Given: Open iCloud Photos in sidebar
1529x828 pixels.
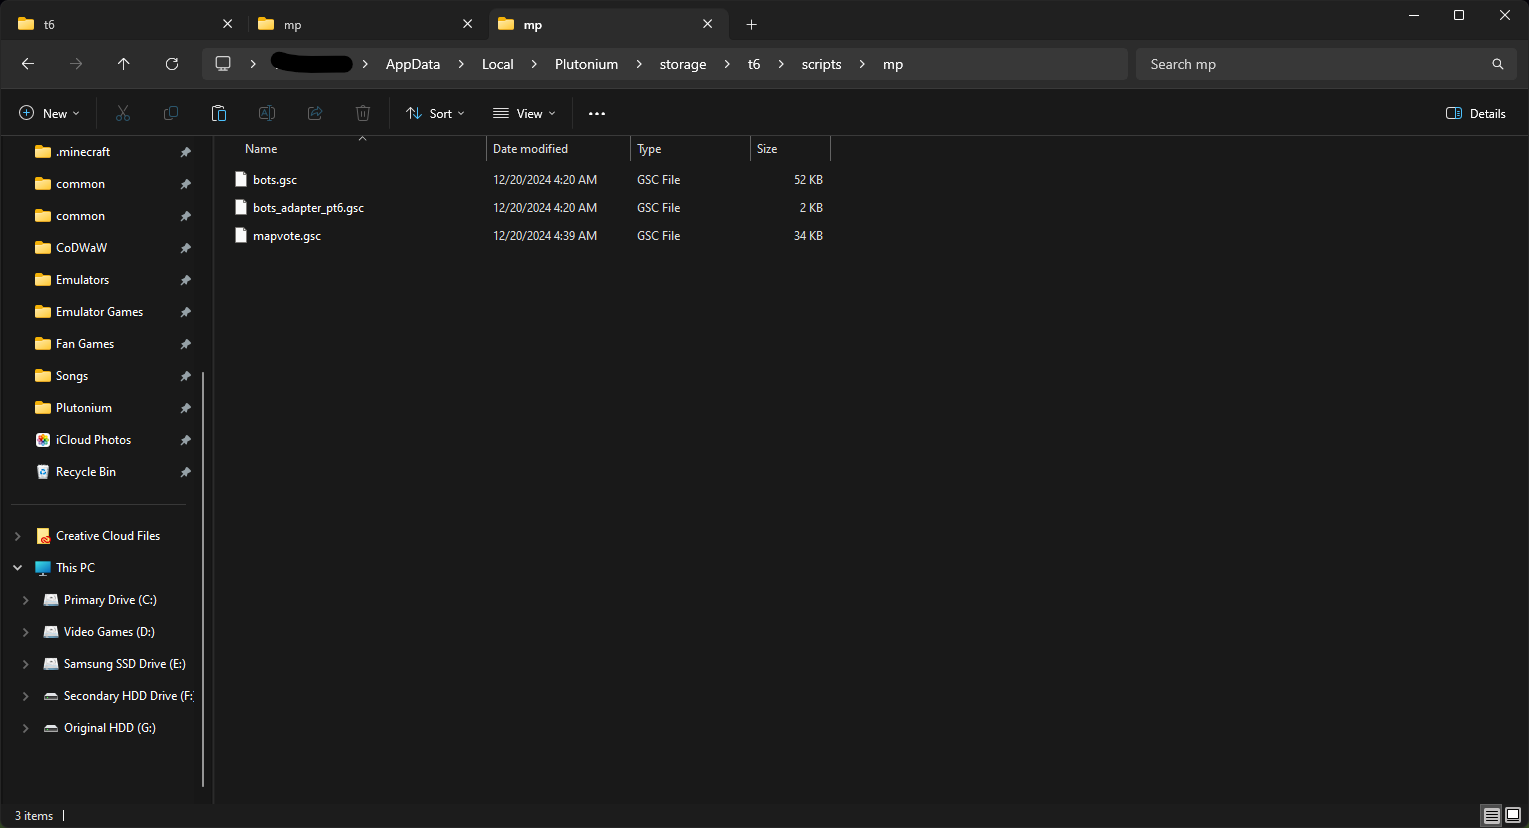Looking at the screenshot, I should click(x=93, y=440).
